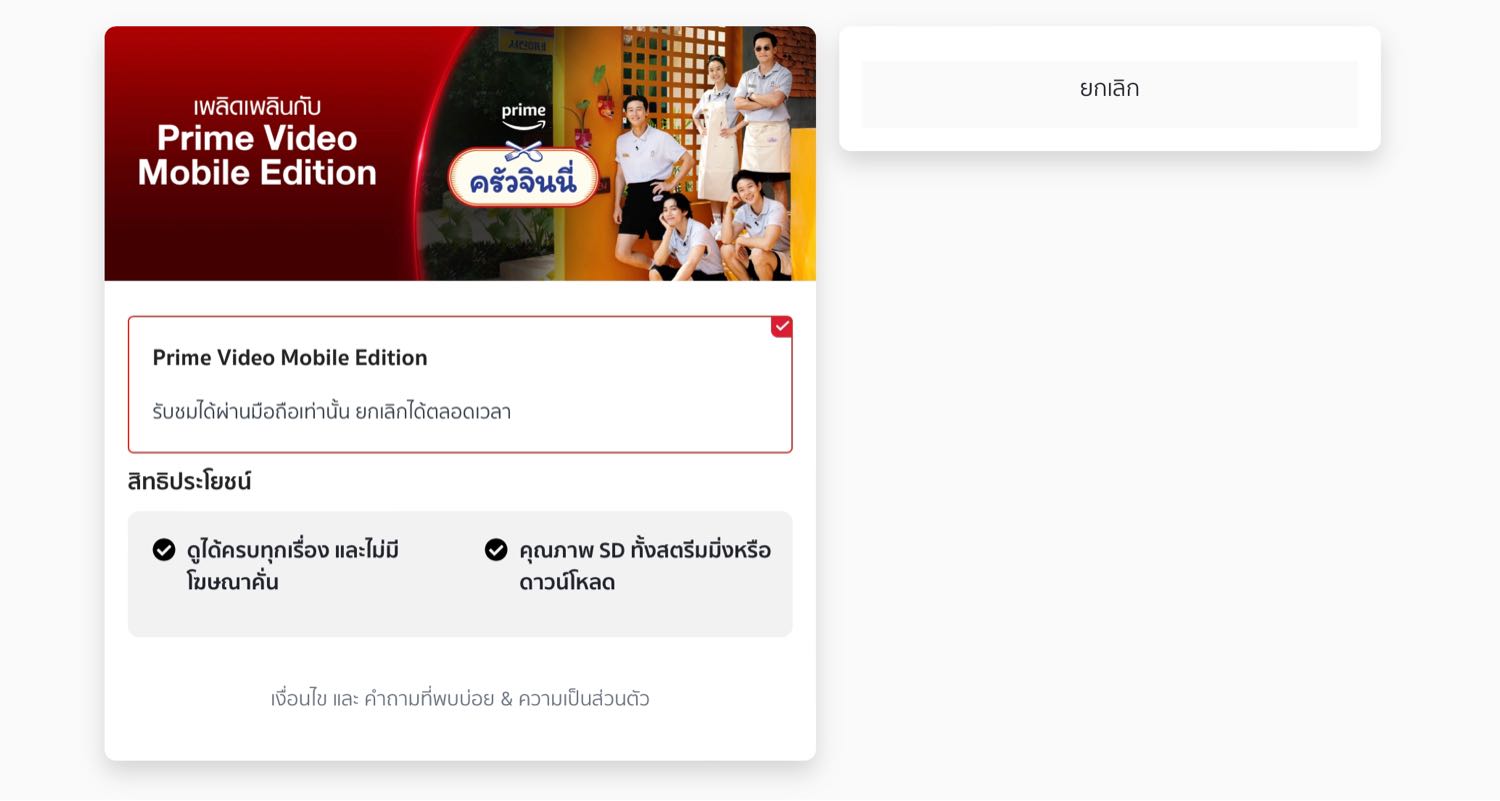Toggle the red checkmark on package card
The image size is (1500, 801).
click(x=781, y=327)
